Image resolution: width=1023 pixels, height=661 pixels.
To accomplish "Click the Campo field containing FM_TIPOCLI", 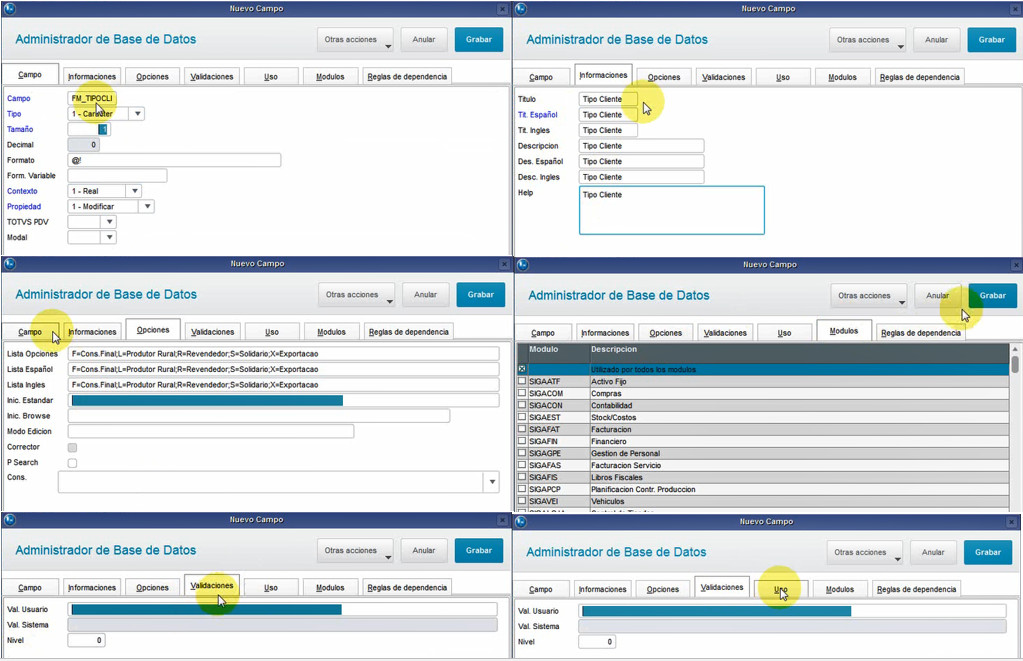I will (92, 99).
